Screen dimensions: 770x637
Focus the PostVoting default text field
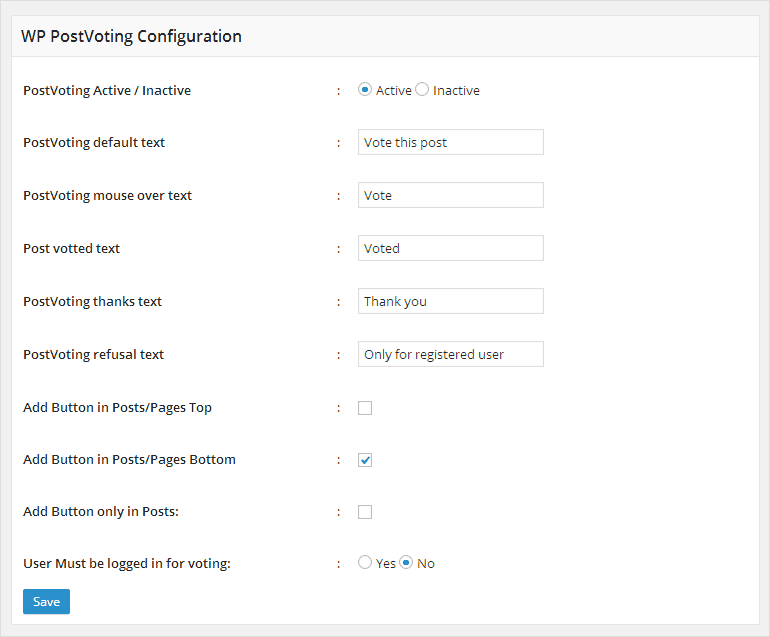click(x=451, y=142)
